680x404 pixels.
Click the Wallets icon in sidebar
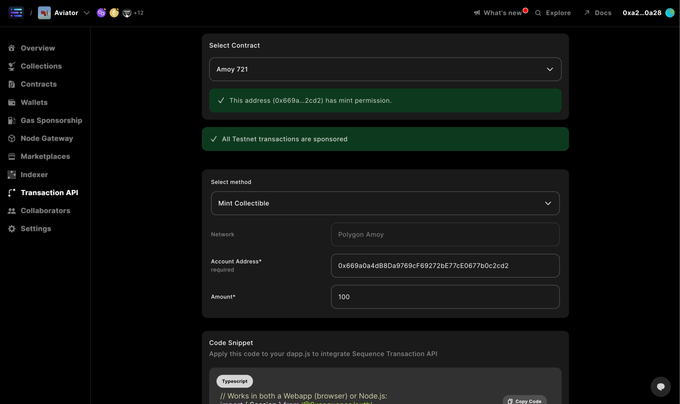[12, 102]
